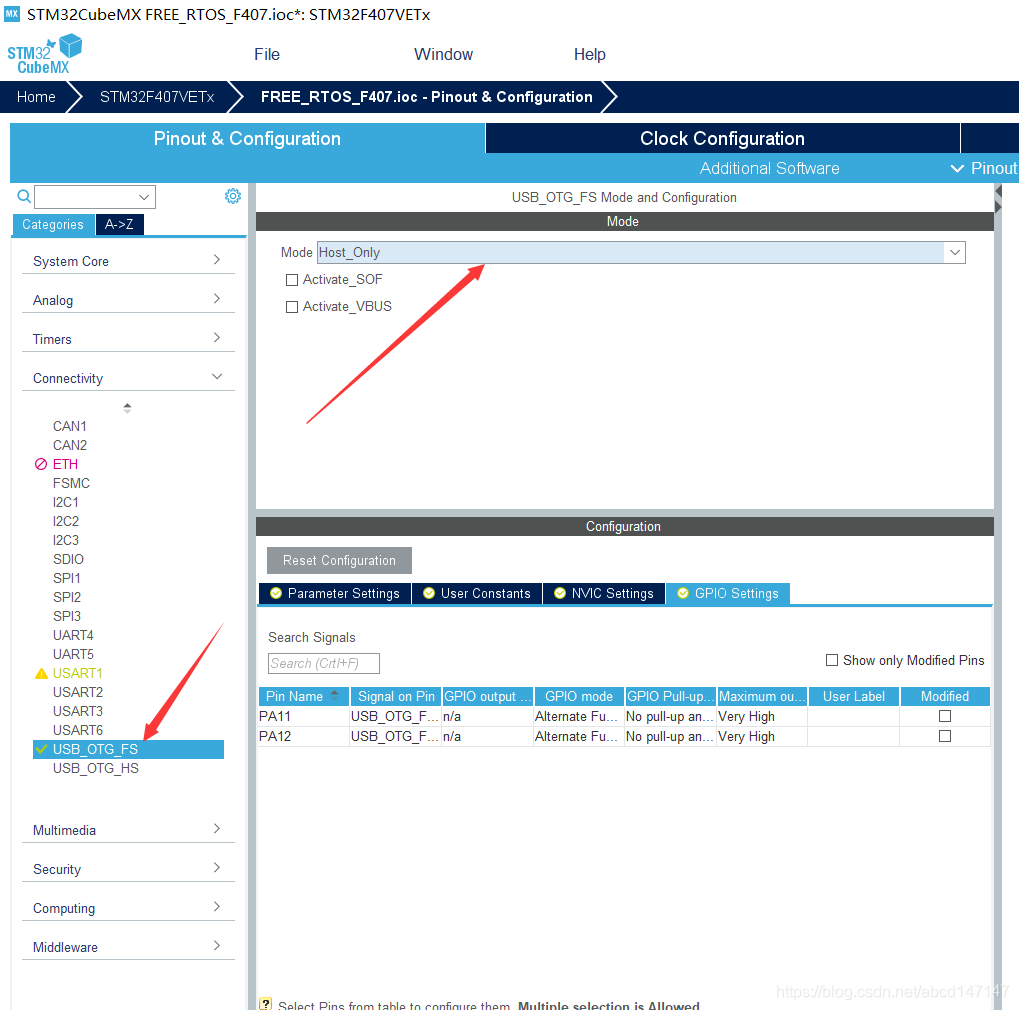Open the Window menu

pyautogui.click(x=443, y=54)
